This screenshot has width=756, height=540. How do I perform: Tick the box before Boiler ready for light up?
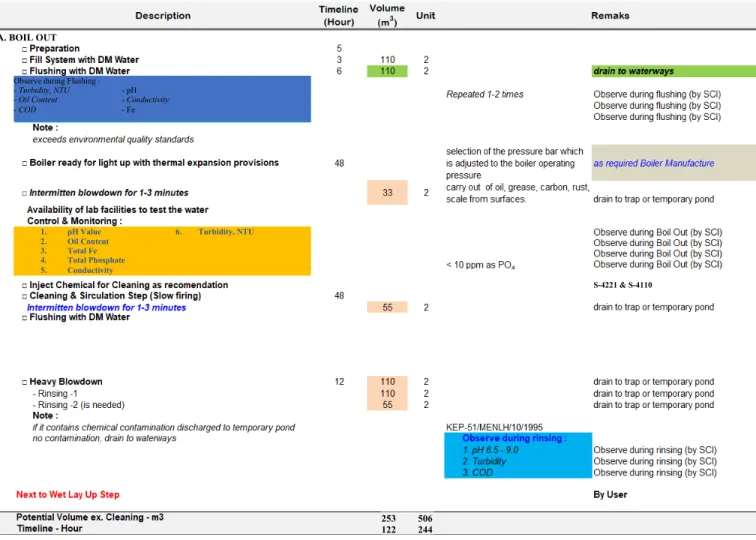click(24, 163)
